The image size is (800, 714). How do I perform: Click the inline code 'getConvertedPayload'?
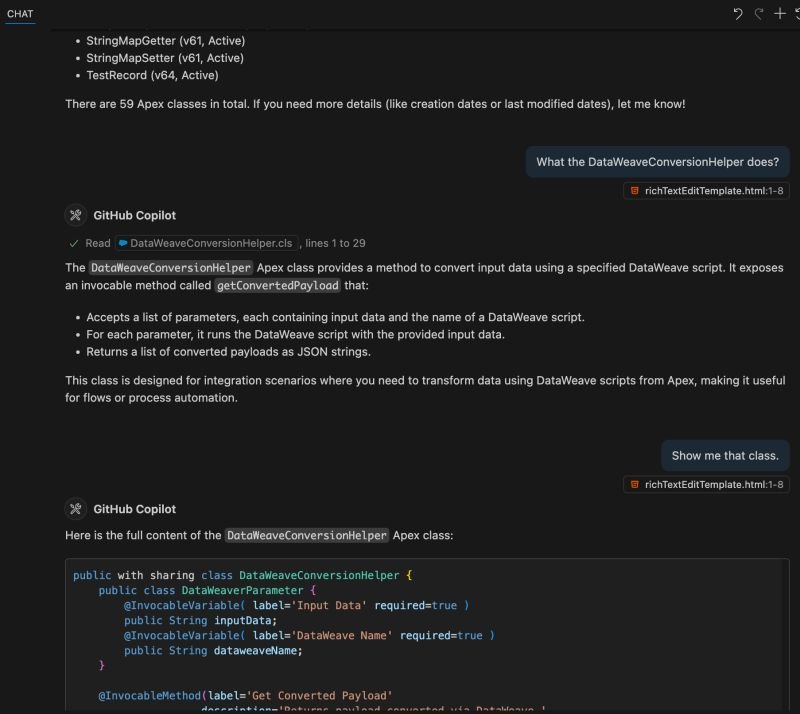[x=278, y=285]
